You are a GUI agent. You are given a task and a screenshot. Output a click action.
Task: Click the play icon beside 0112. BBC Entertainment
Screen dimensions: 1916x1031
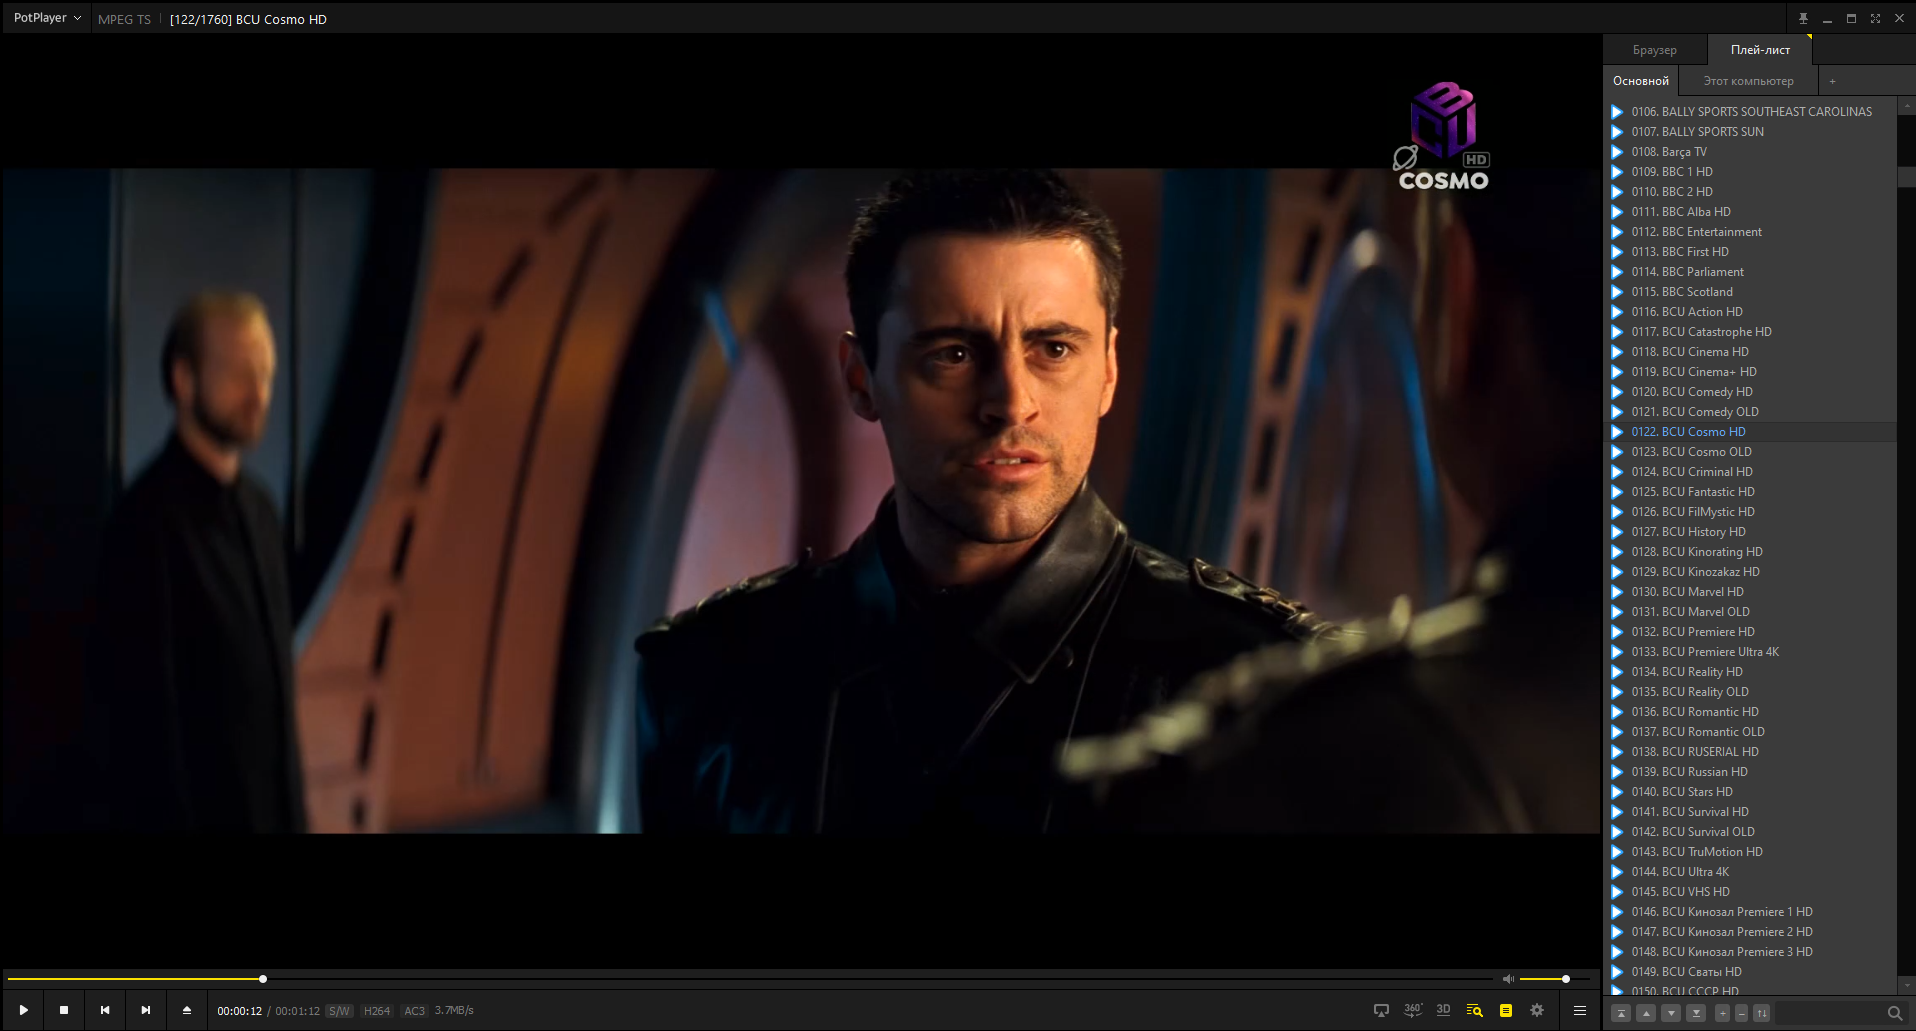[1617, 232]
